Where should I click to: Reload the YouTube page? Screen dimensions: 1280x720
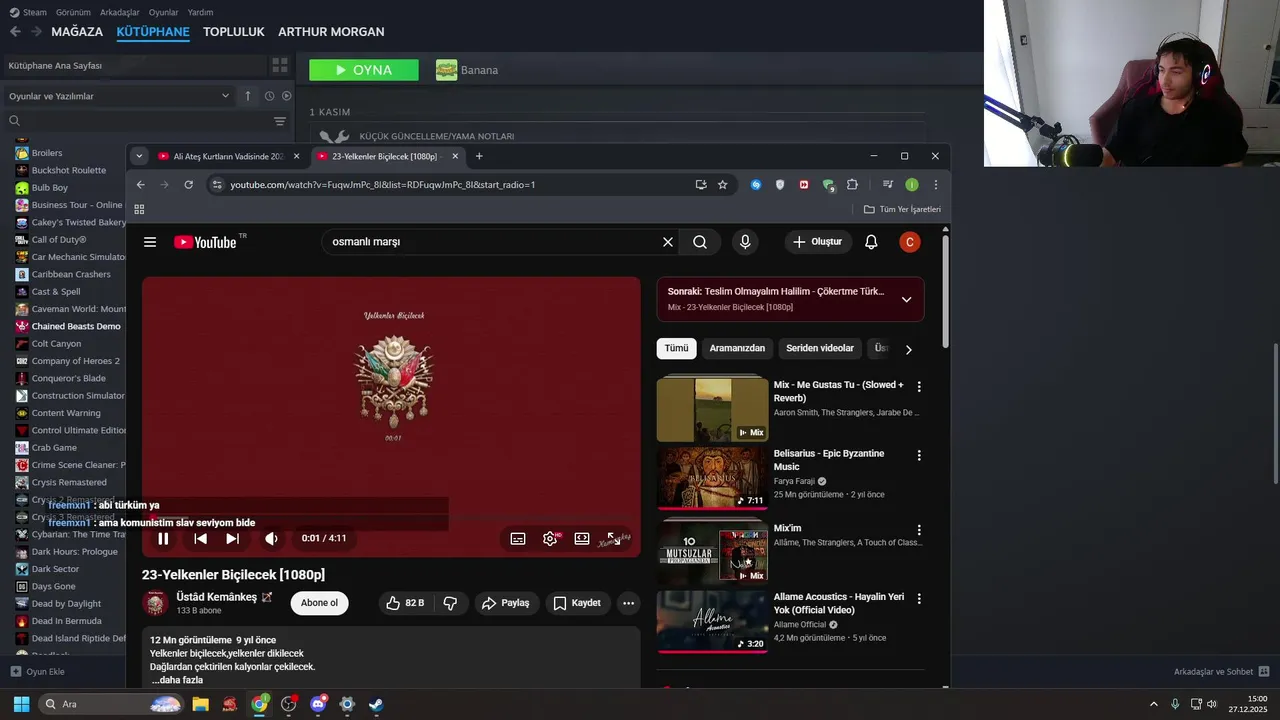tap(188, 185)
